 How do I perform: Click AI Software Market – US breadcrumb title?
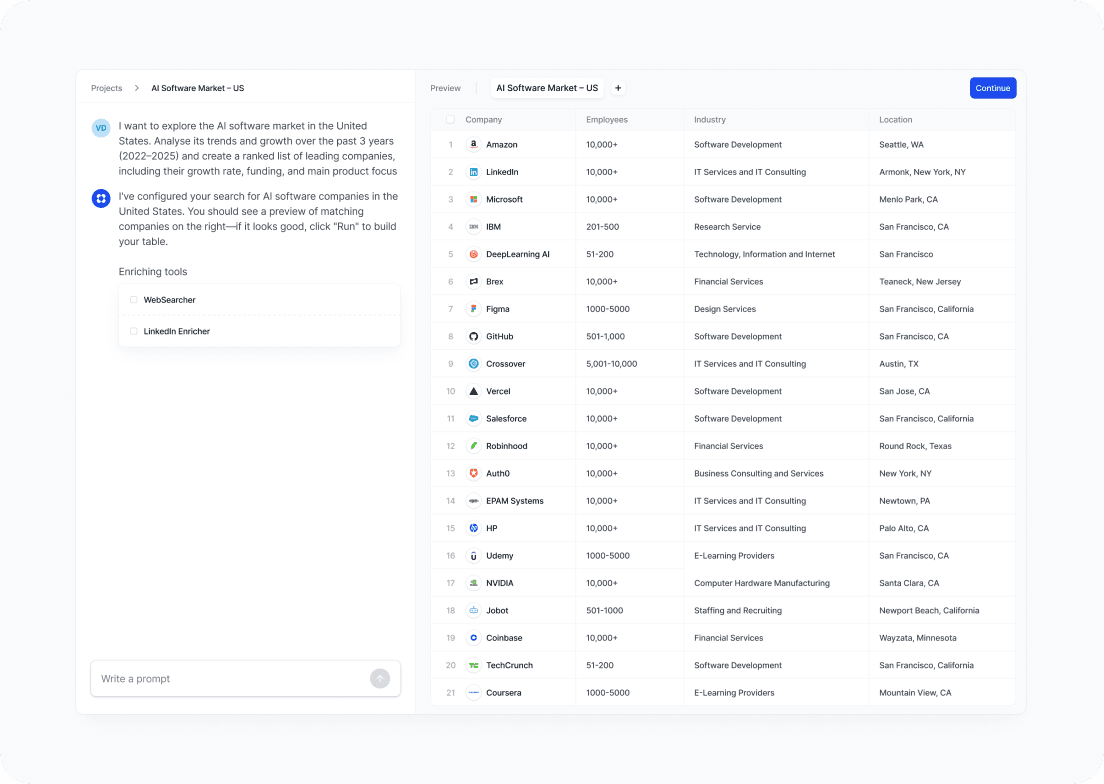[x=198, y=88]
